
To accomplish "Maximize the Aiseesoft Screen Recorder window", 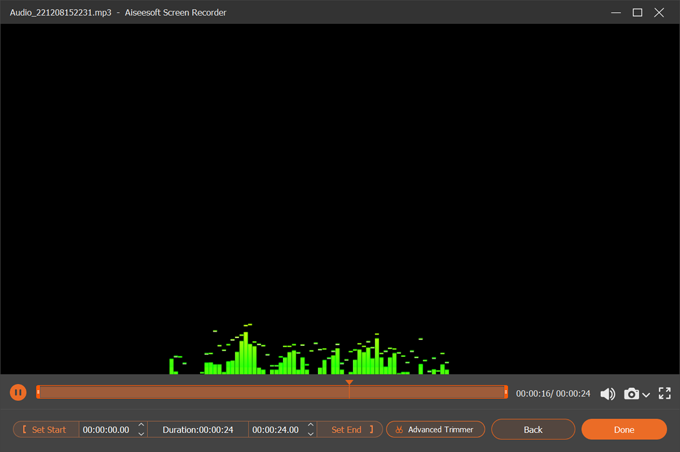I will pos(637,12).
